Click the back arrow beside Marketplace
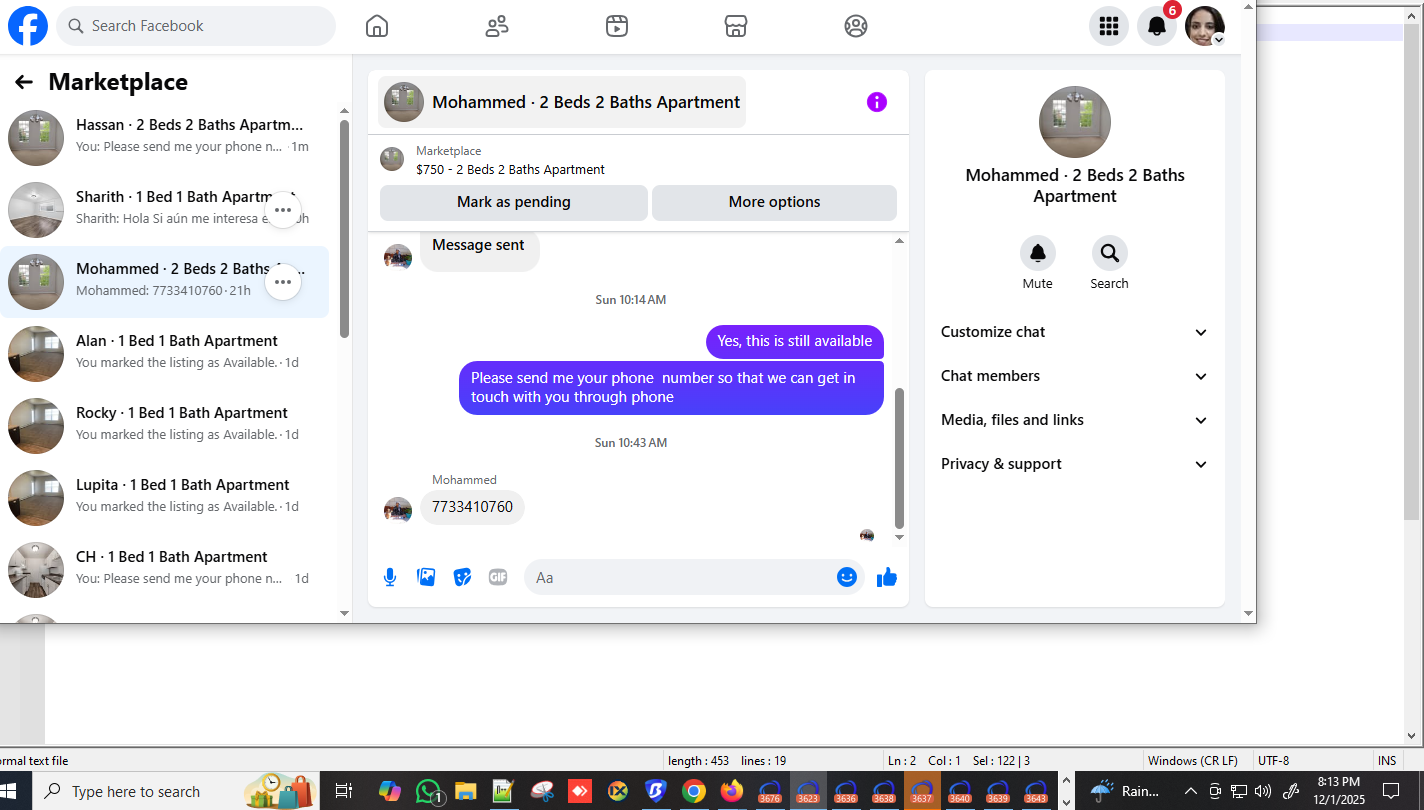 (x=24, y=82)
